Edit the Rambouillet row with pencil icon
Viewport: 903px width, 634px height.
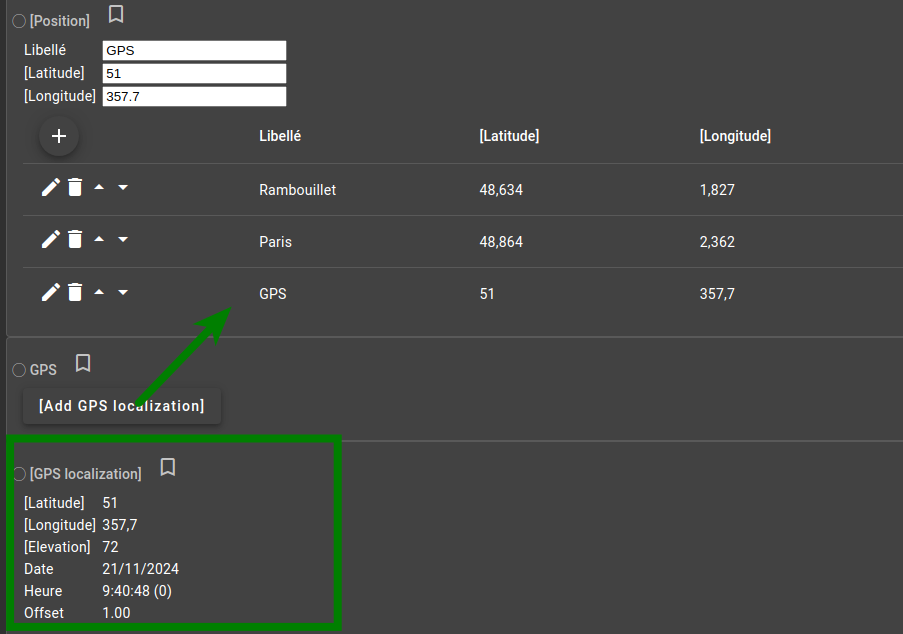(x=51, y=187)
